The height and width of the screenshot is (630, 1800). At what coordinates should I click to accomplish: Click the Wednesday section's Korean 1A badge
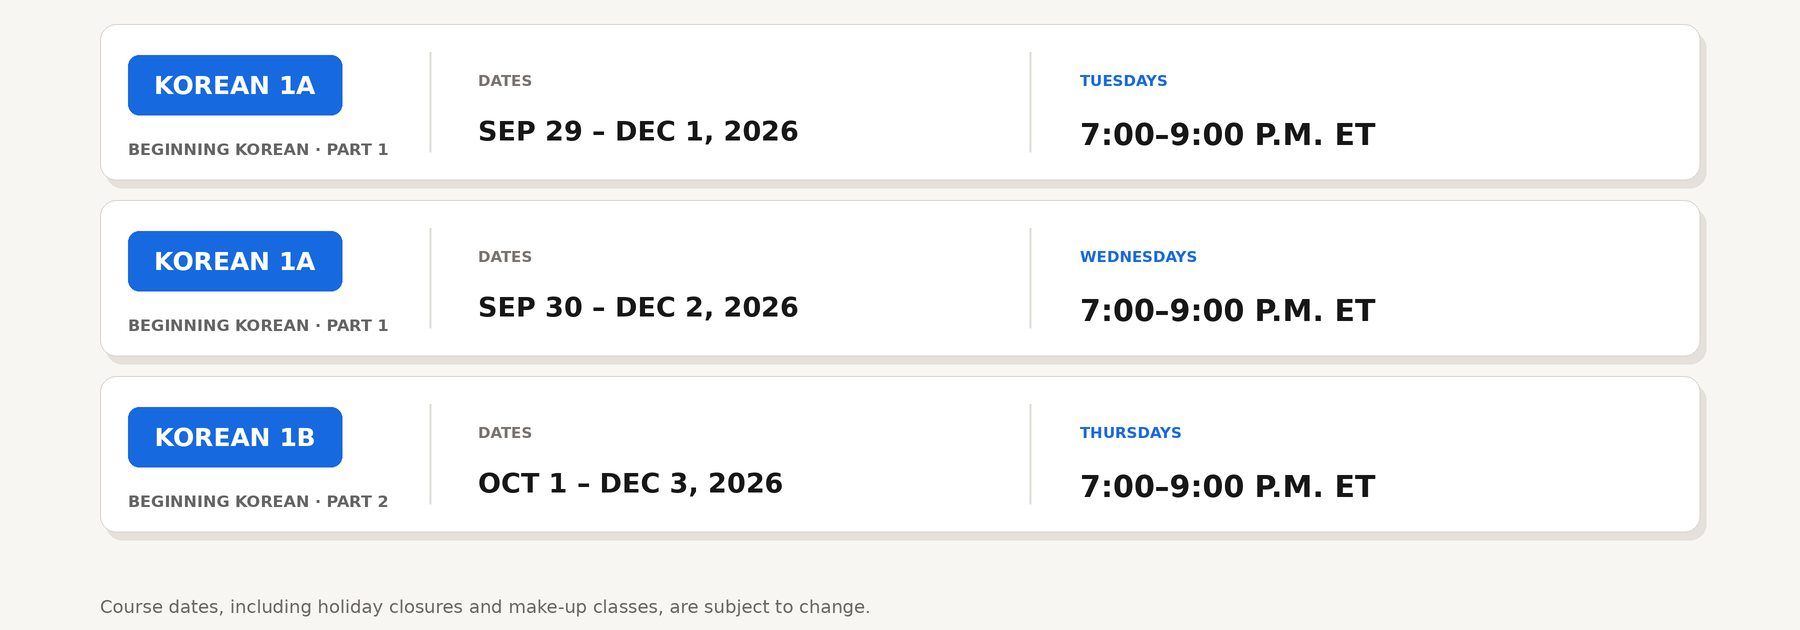tap(235, 261)
